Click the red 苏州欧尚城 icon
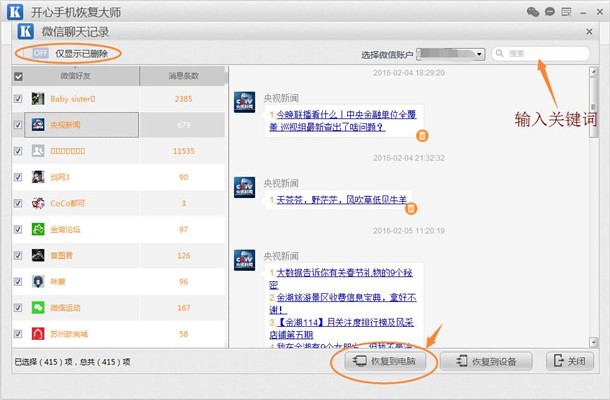Image resolution: width=610 pixels, height=400 pixels. tap(38, 334)
